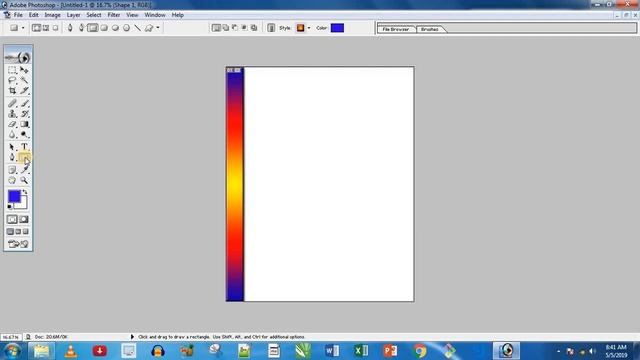Click the zoom percentage field in the status bar
The height and width of the screenshot is (360, 640).
click(11, 337)
